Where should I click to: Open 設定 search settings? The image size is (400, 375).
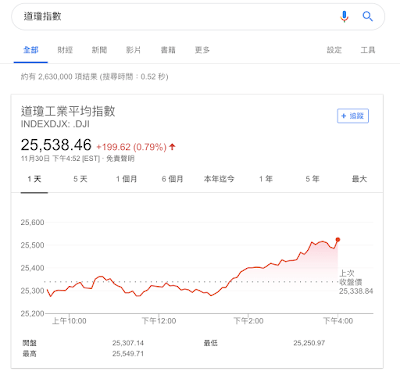[334, 50]
